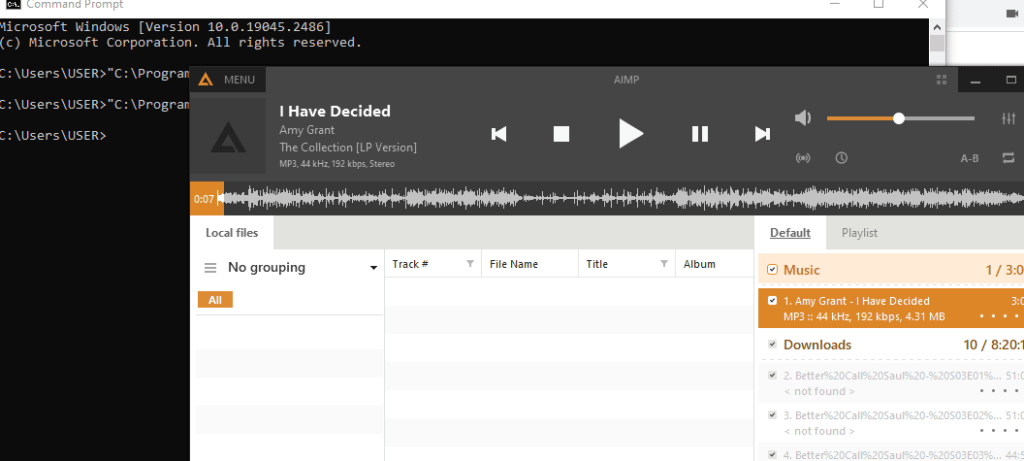Minimize the AIMP window

(976, 80)
